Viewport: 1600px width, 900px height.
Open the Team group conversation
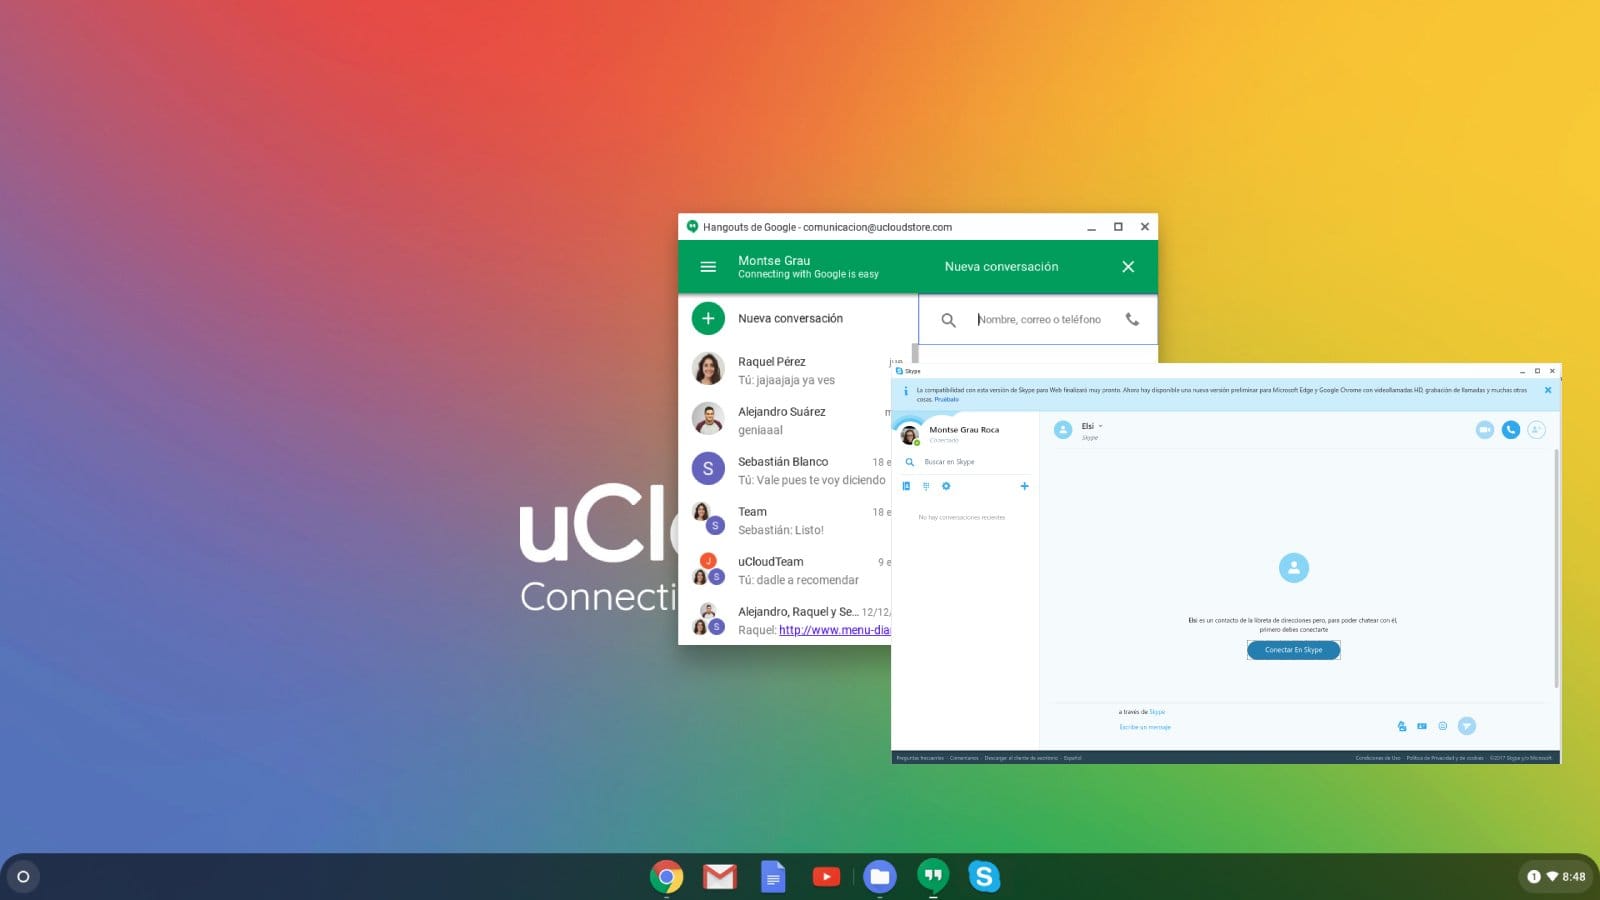coord(786,520)
